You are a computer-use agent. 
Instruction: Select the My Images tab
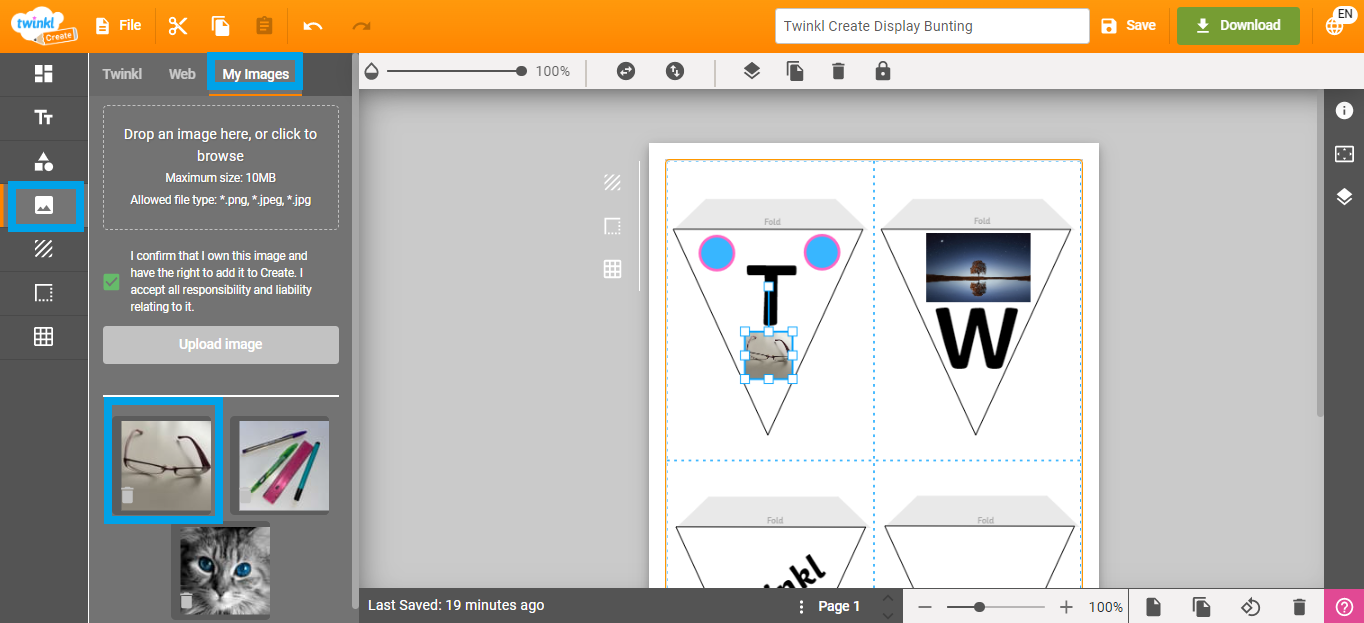256,74
